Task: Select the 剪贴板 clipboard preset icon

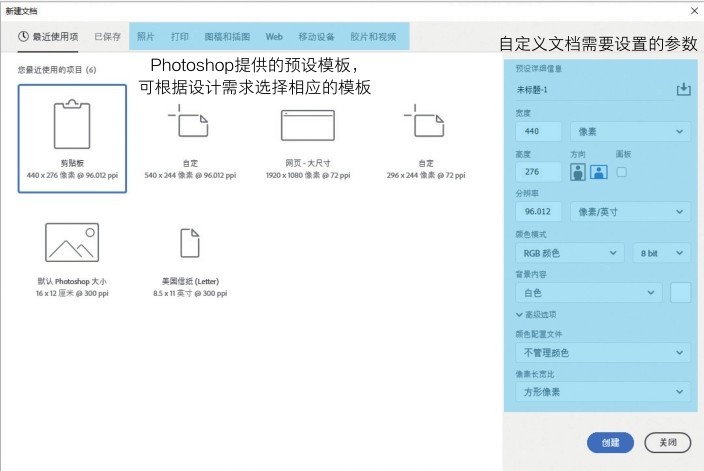Action: [72, 124]
